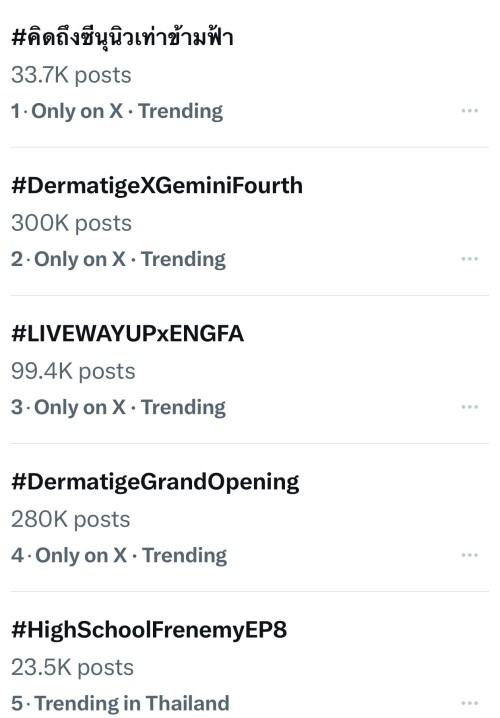Screen dimensions: 500x718
Task: Open more options for #DermatigeGrandOpening
Action: pos(470,555)
